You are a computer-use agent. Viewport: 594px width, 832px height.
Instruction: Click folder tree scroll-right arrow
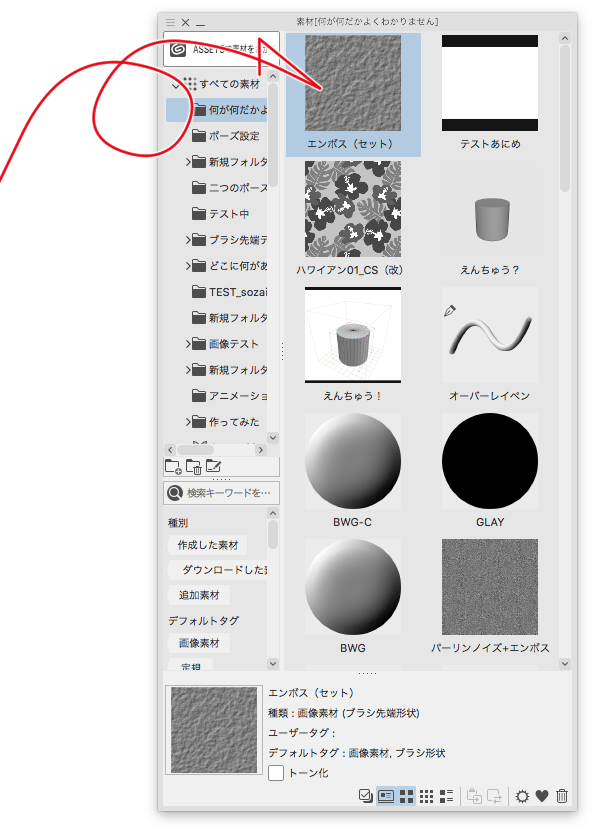click(x=260, y=450)
